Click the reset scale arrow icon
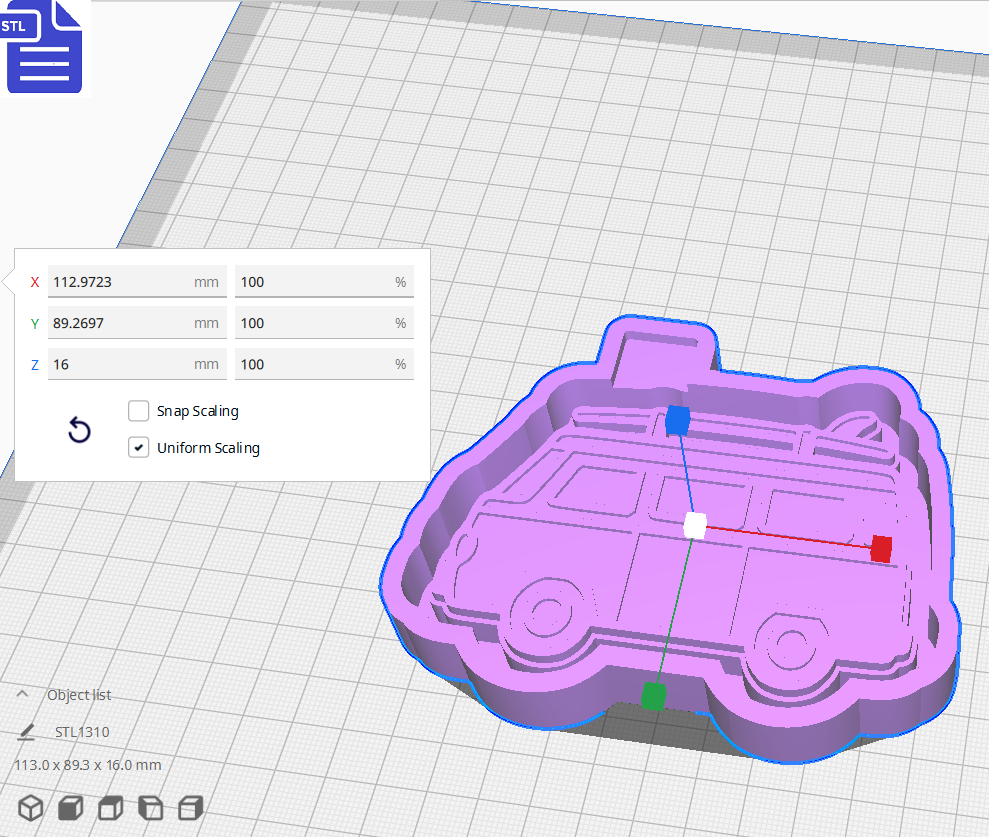The image size is (989, 837). click(78, 429)
